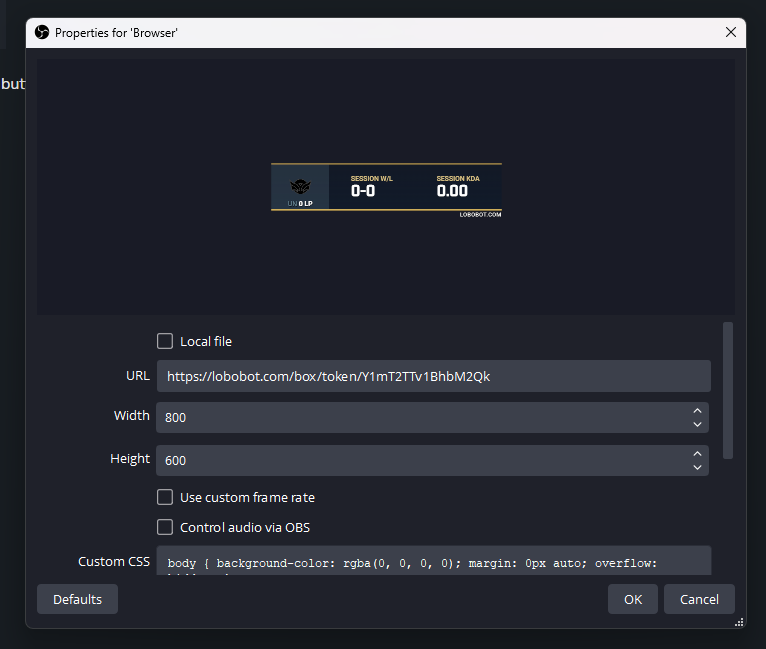Click the properties panel vertical scrollbar

pos(728,390)
